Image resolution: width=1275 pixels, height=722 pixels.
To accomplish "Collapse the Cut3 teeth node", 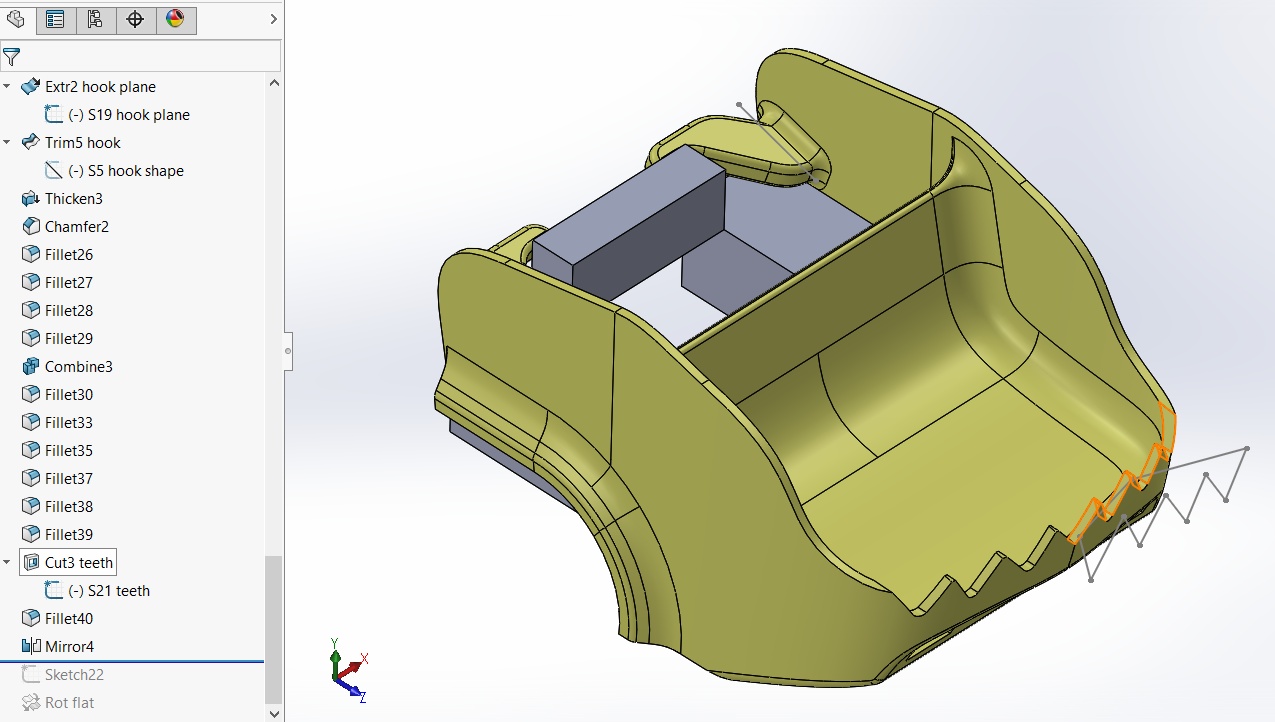I will point(8,562).
